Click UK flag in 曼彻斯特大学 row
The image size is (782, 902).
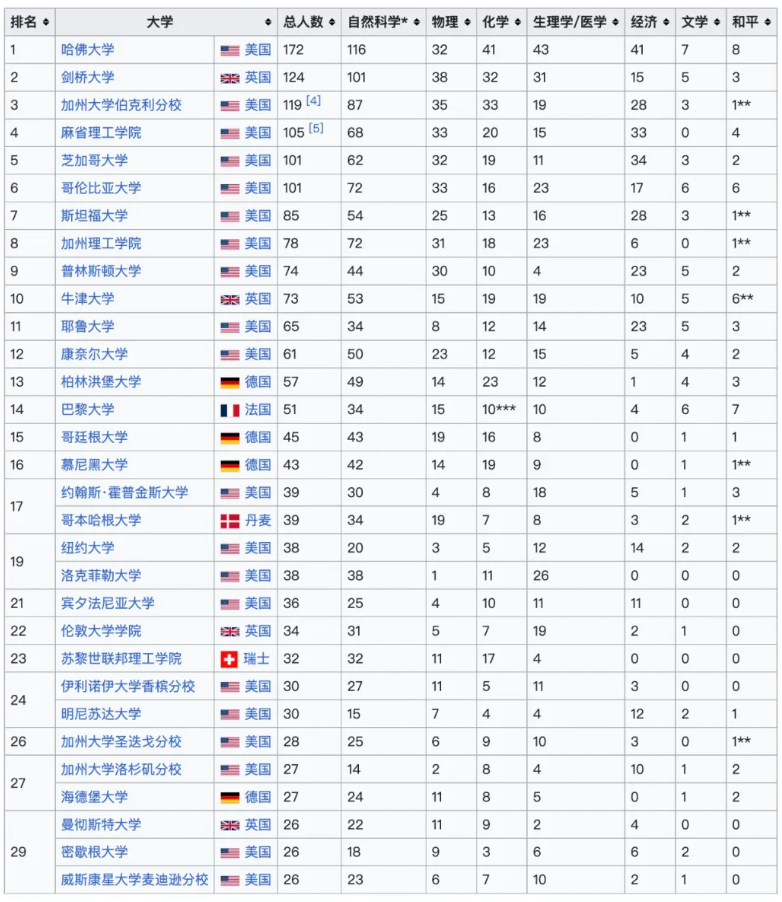pyautogui.click(x=230, y=825)
